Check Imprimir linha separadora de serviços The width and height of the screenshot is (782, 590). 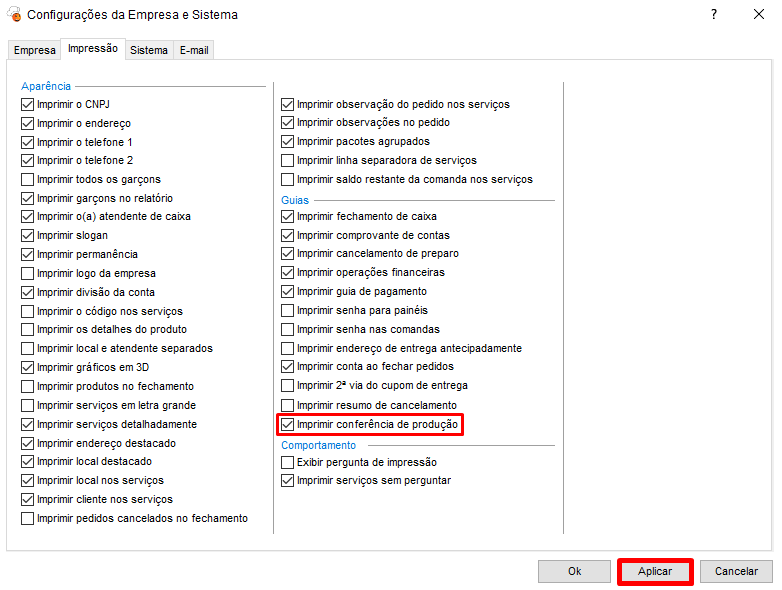[288, 160]
